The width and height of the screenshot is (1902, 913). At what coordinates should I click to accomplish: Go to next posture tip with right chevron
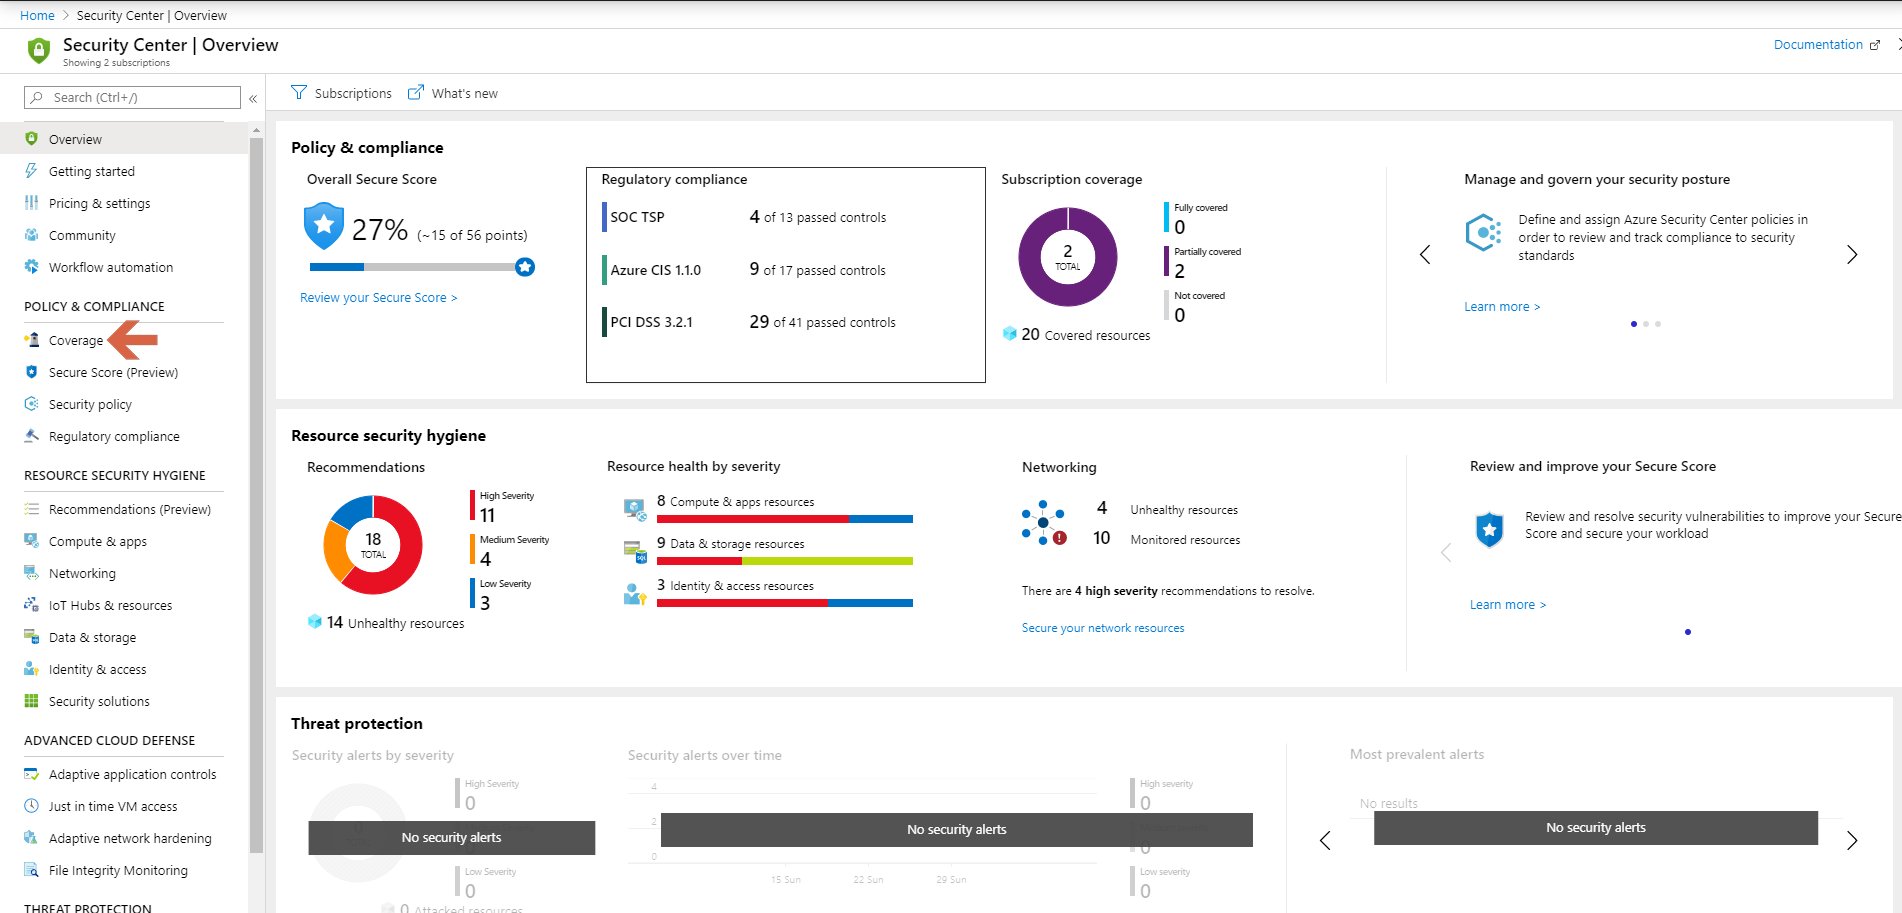[x=1852, y=254]
